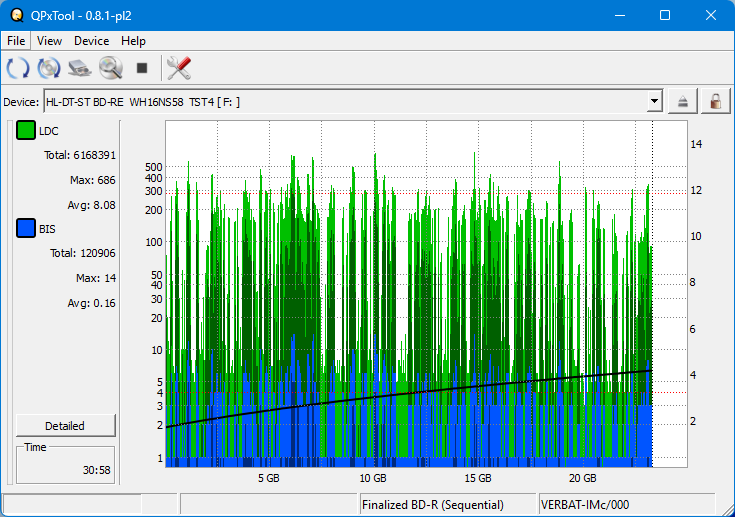Click the VERBAT-IMc/000 media ID status

585,505
